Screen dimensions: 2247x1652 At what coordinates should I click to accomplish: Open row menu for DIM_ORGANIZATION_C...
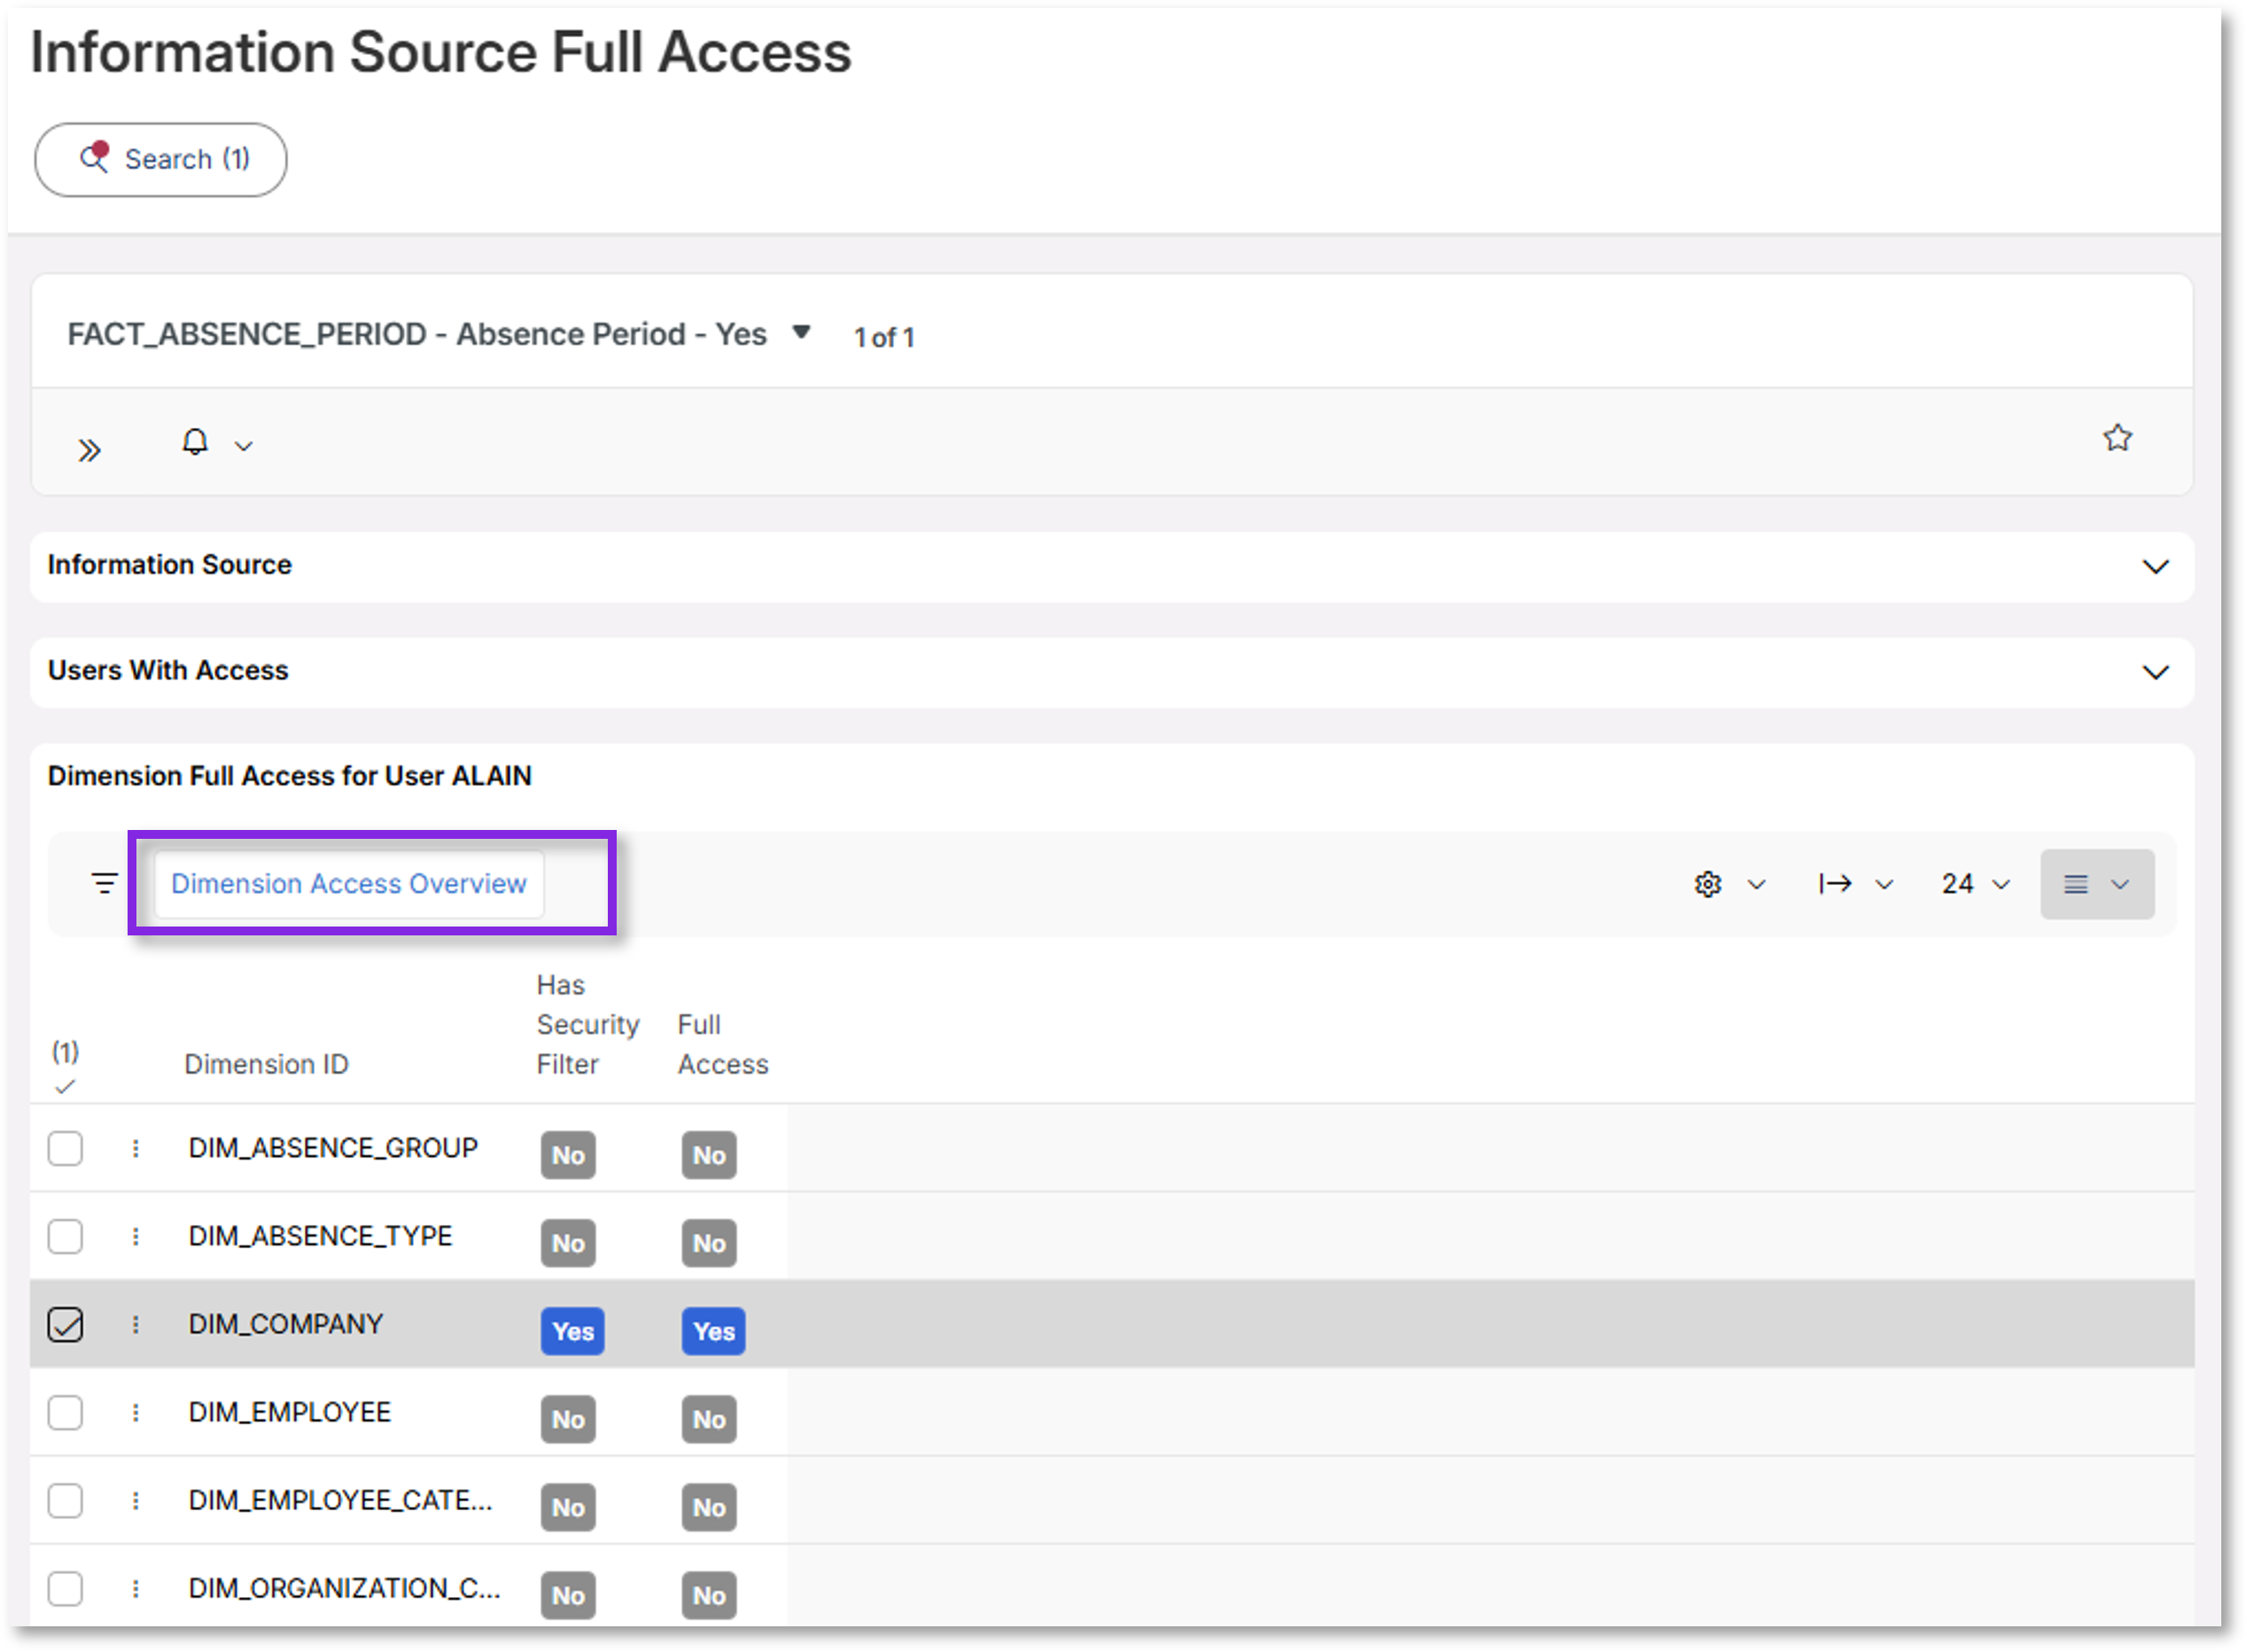click(x=135, y=1588)
